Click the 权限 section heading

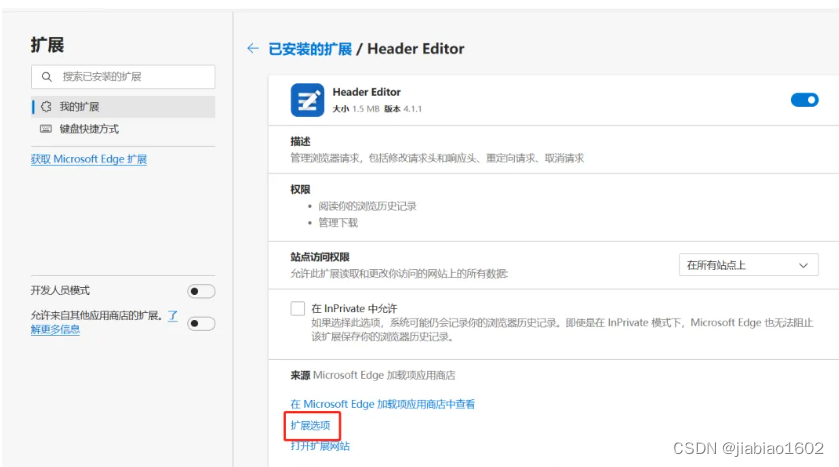click(300, 189)
